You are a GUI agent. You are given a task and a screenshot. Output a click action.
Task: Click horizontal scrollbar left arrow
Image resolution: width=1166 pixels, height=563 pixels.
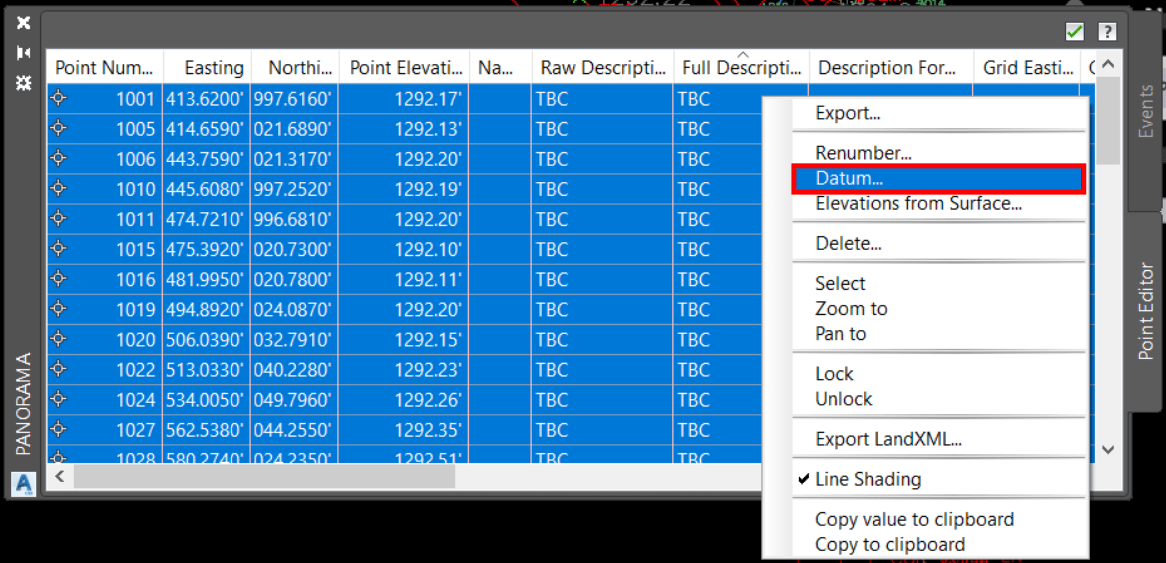coord(59,476)
